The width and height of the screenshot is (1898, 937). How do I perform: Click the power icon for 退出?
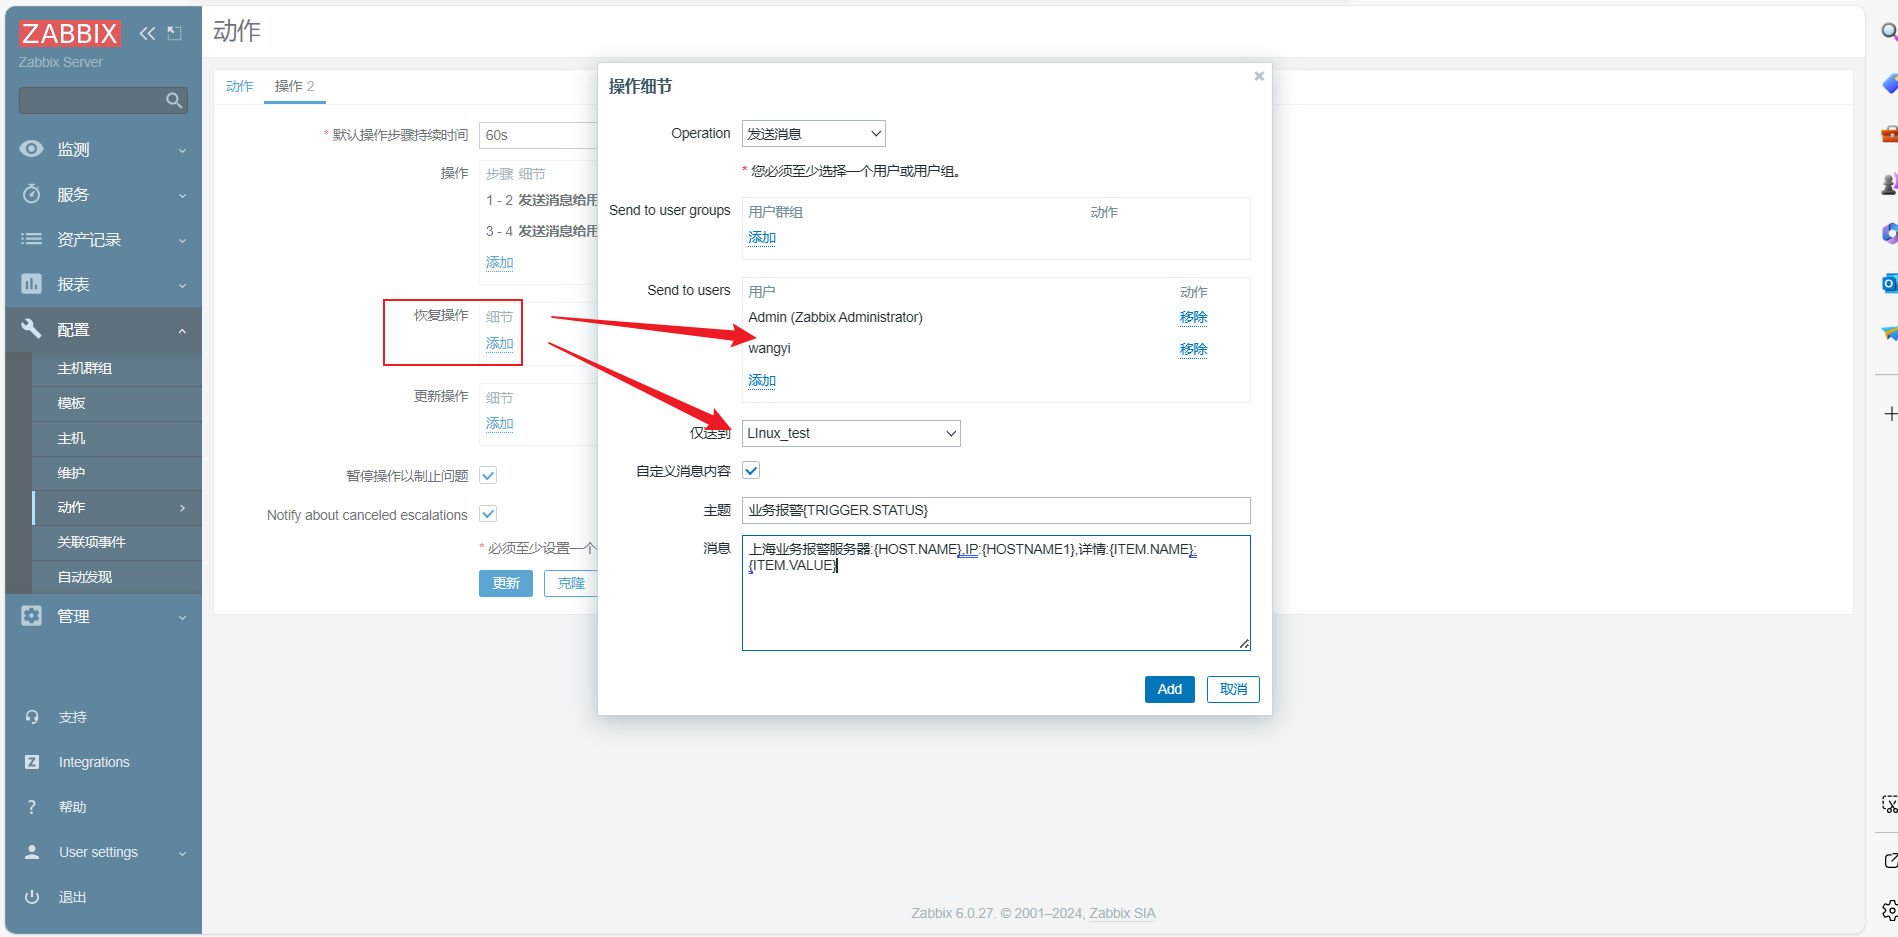point(32,897)
